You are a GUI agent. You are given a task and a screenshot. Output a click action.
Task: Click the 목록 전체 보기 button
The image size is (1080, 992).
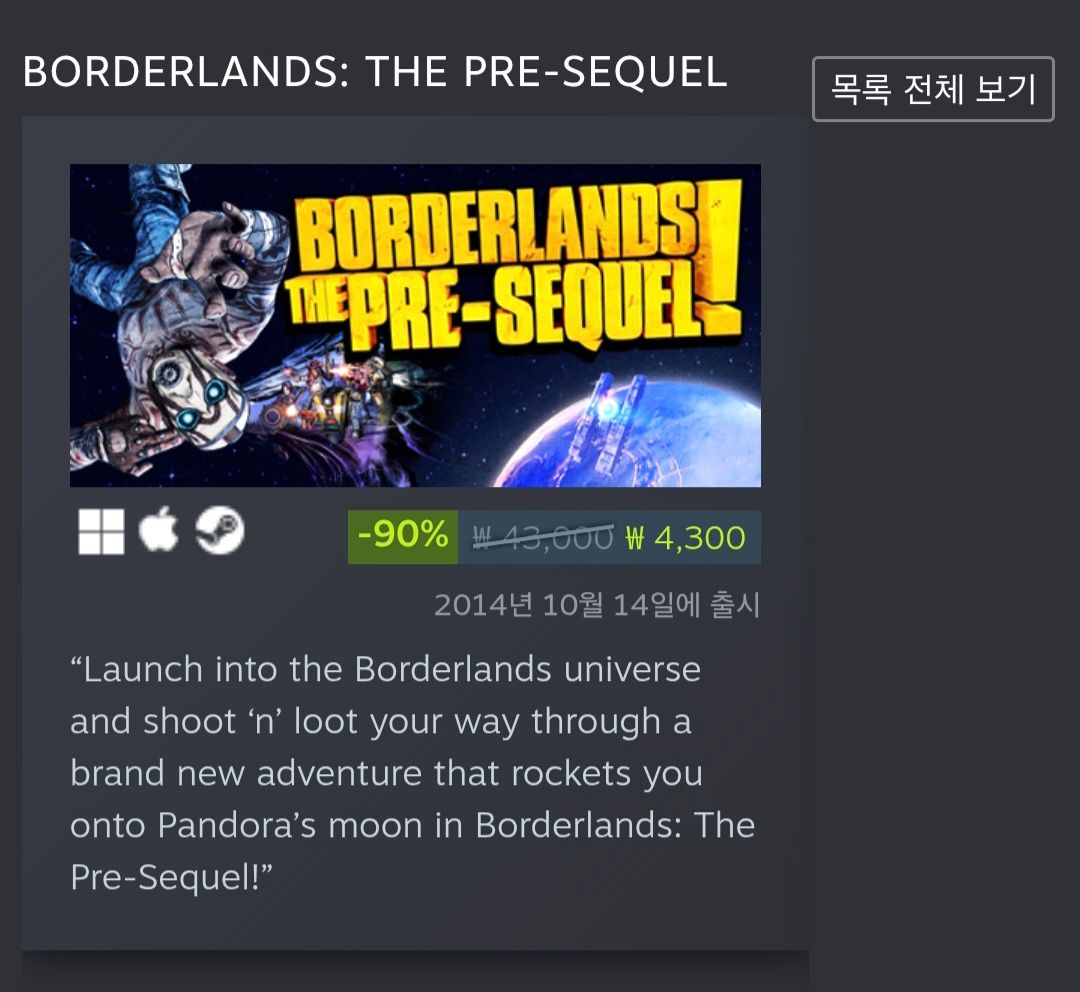(x=933, y=89)
